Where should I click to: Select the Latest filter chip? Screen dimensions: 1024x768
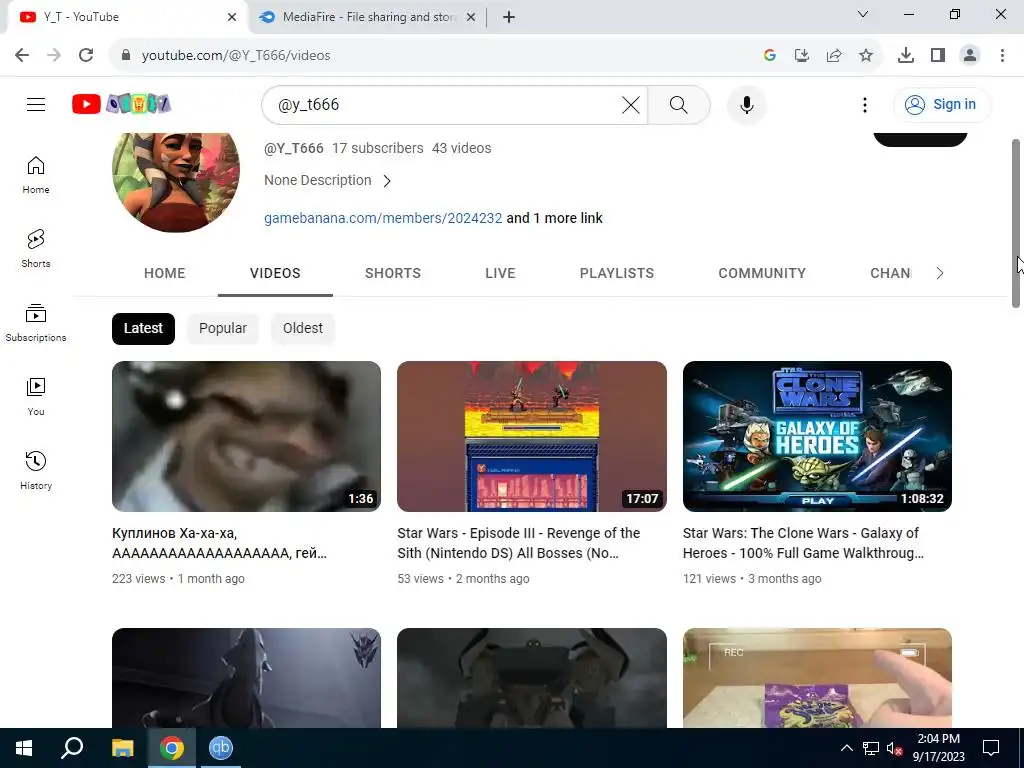pyautogui.click(x=143, y=328)
